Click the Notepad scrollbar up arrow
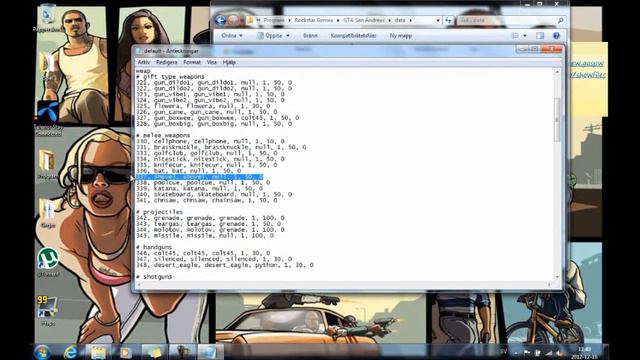This screenshot has height=360, width=640. (x=557, y=72)
